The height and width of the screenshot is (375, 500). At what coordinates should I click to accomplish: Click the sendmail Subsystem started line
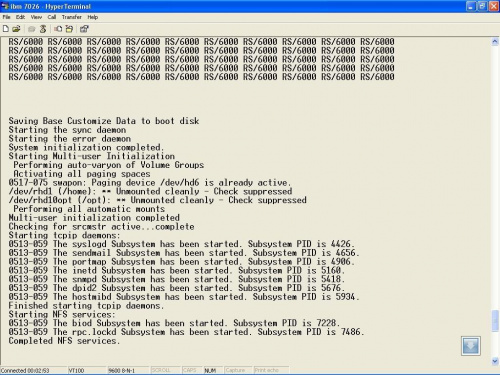[x=184, y=253]
